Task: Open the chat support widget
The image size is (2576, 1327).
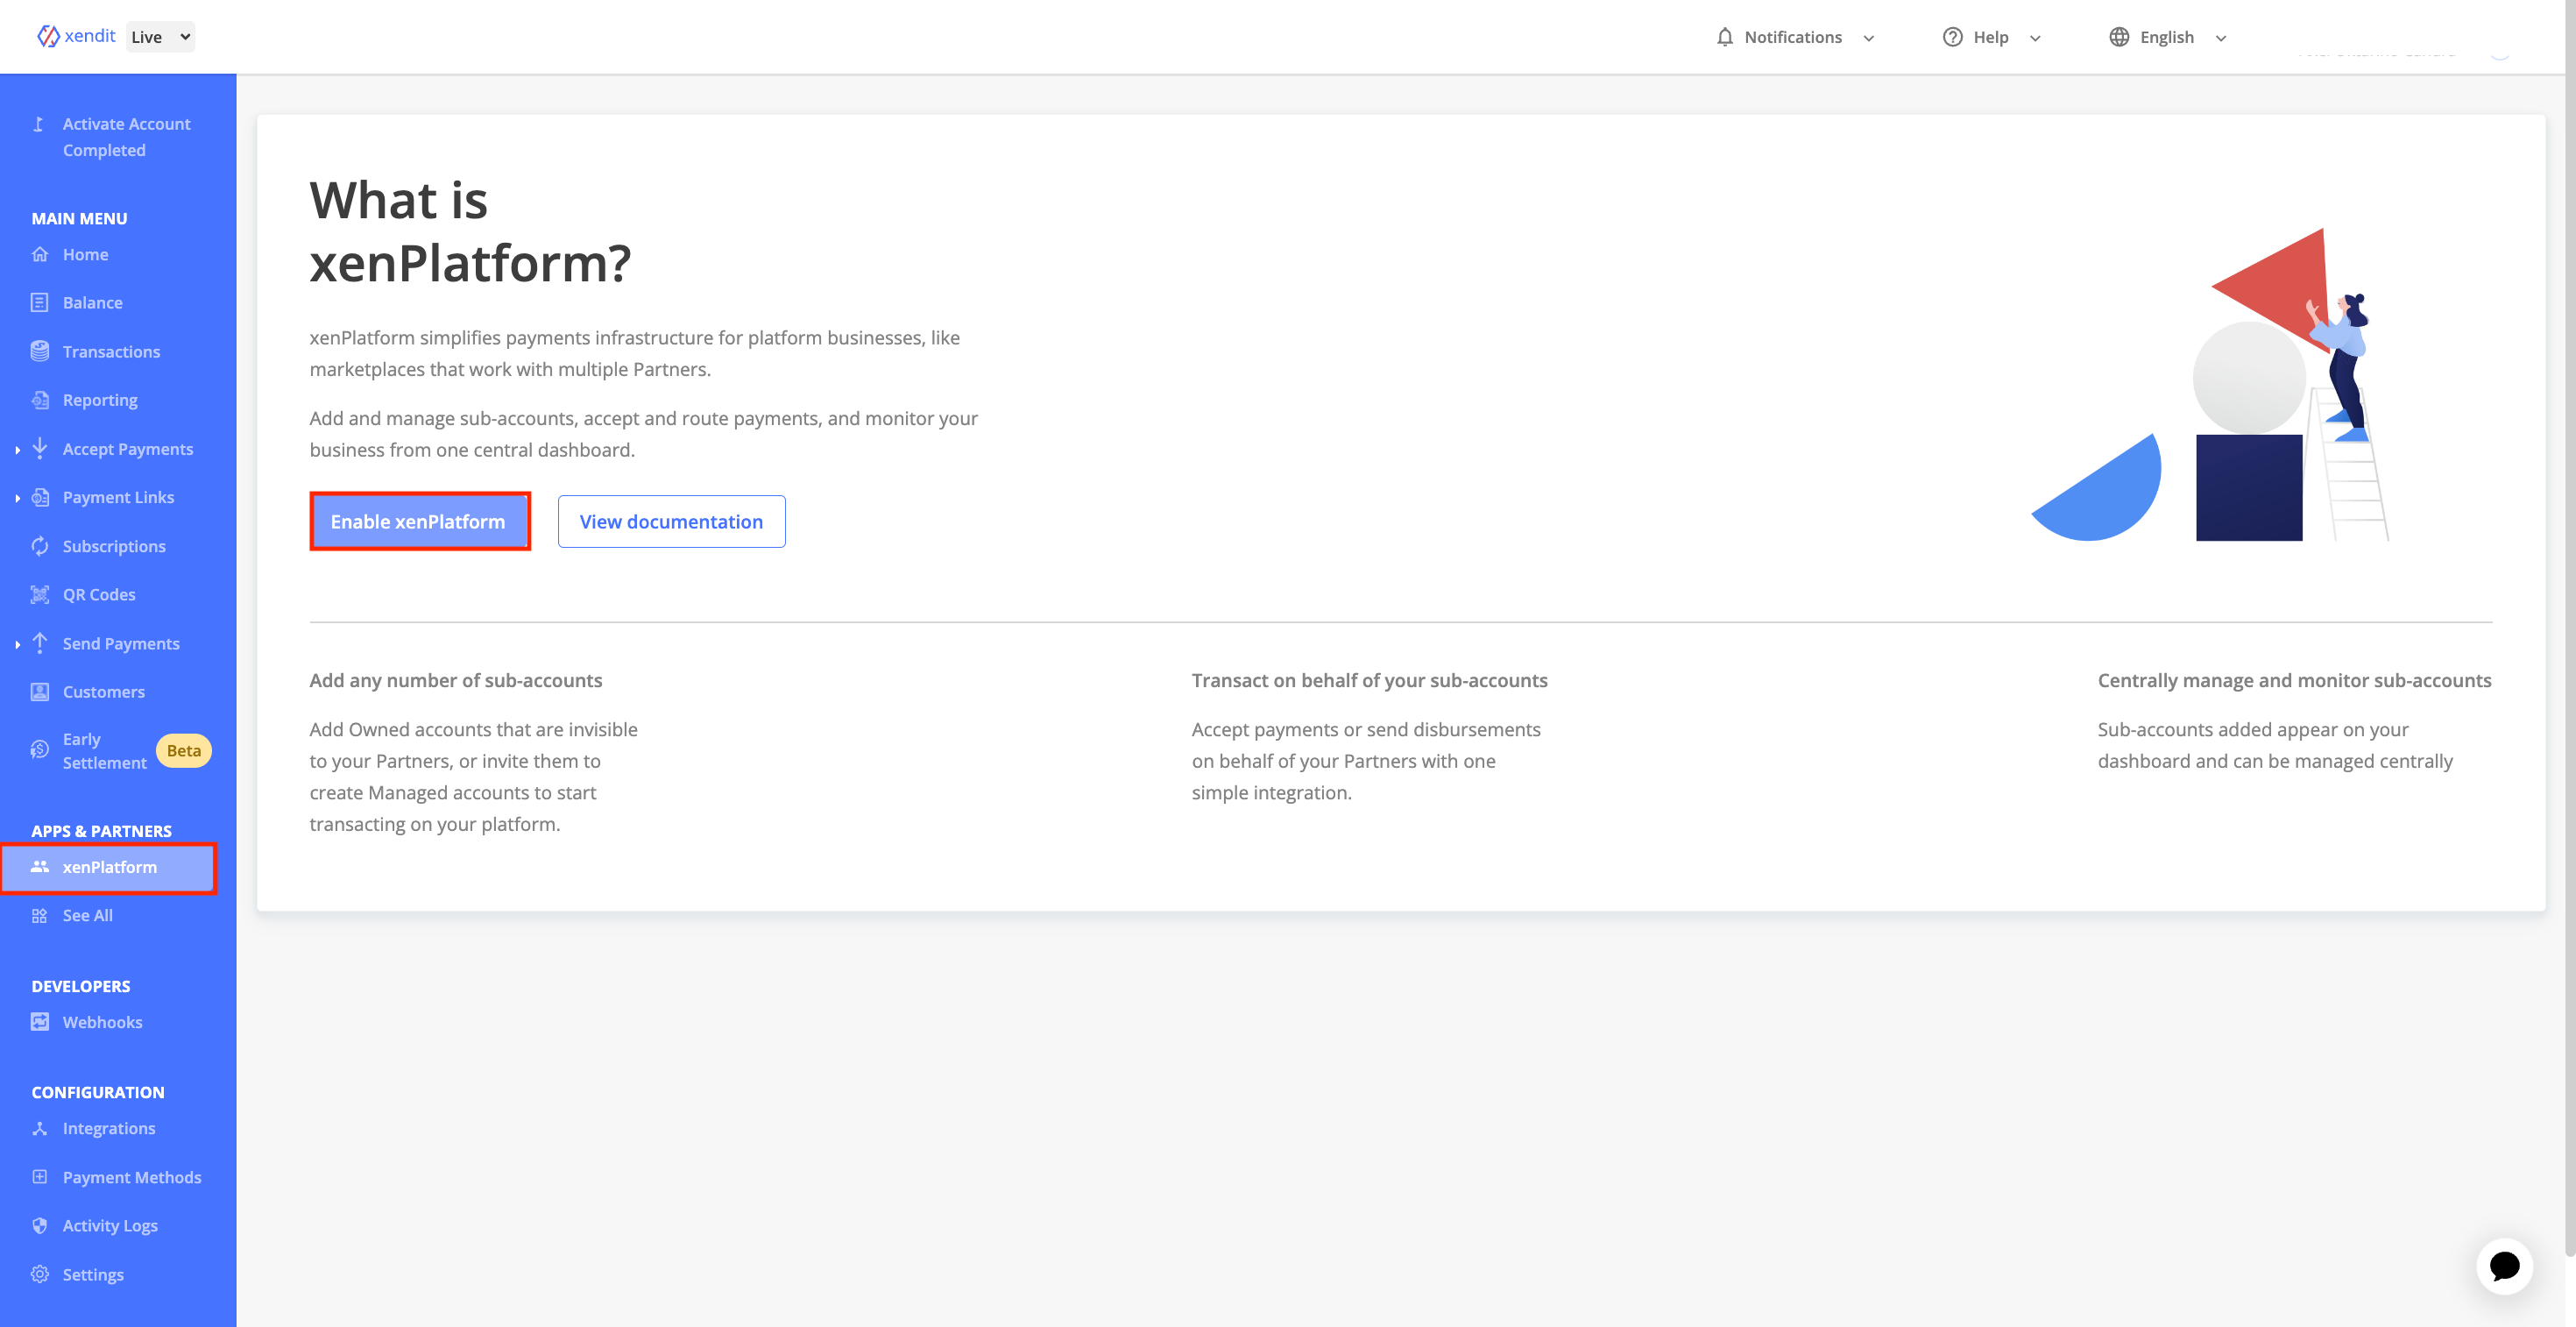Action: [2505, 1265]
